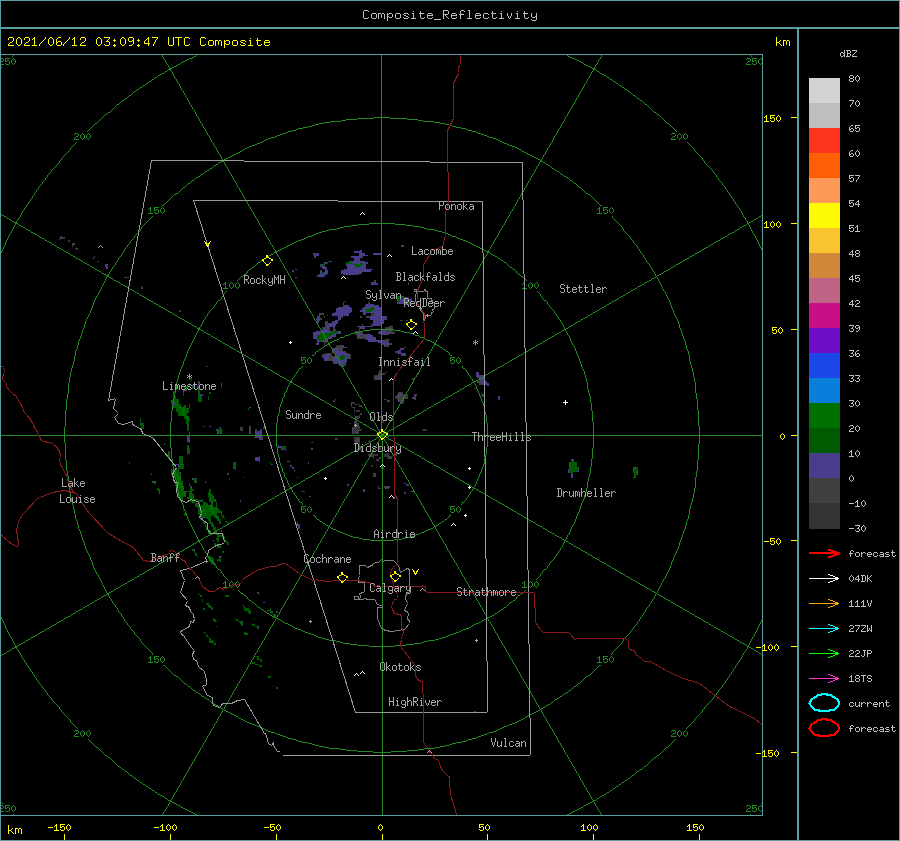Viewport: 900px width, 841px height.
Task: Pick the magenta swatch in dBZ scale
Action: click(824, 315)
